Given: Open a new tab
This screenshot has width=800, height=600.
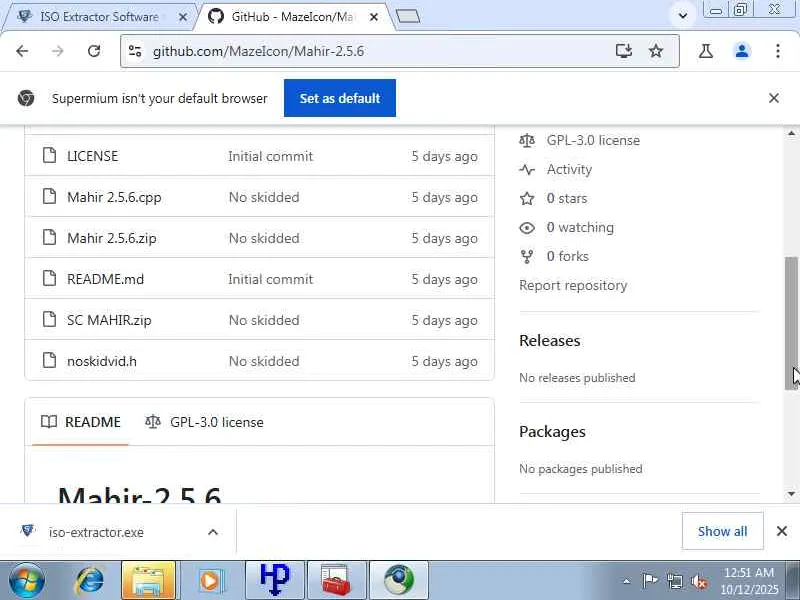Looking at the screenshot, I should coord(408,17).
